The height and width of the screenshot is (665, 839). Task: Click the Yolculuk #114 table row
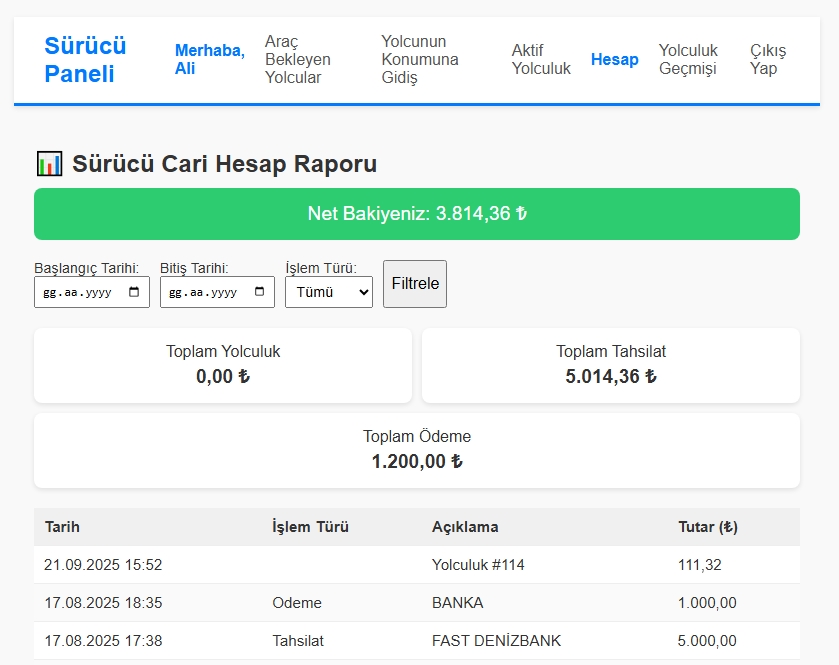pos(418,565)
